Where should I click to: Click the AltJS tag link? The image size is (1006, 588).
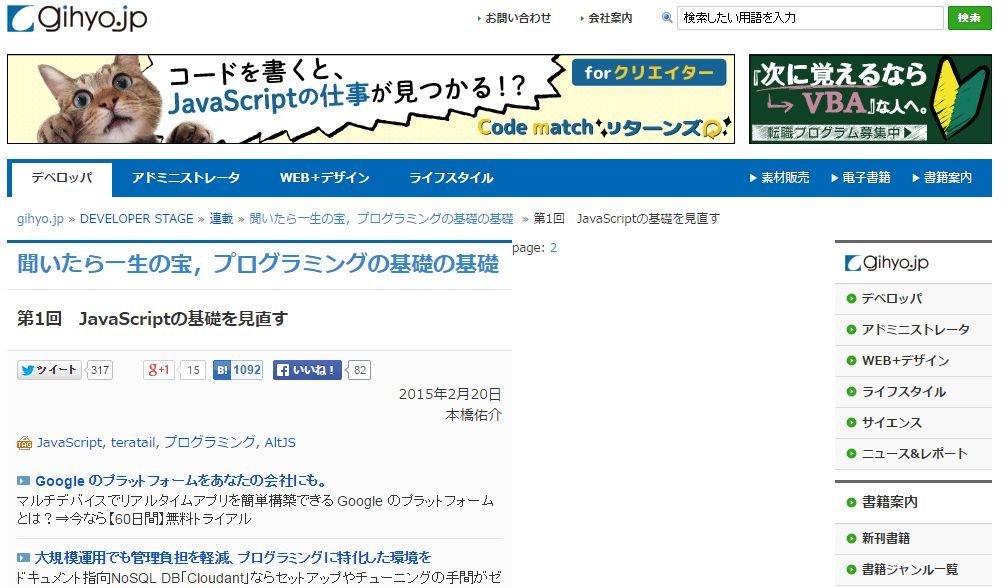pos(280,442)
